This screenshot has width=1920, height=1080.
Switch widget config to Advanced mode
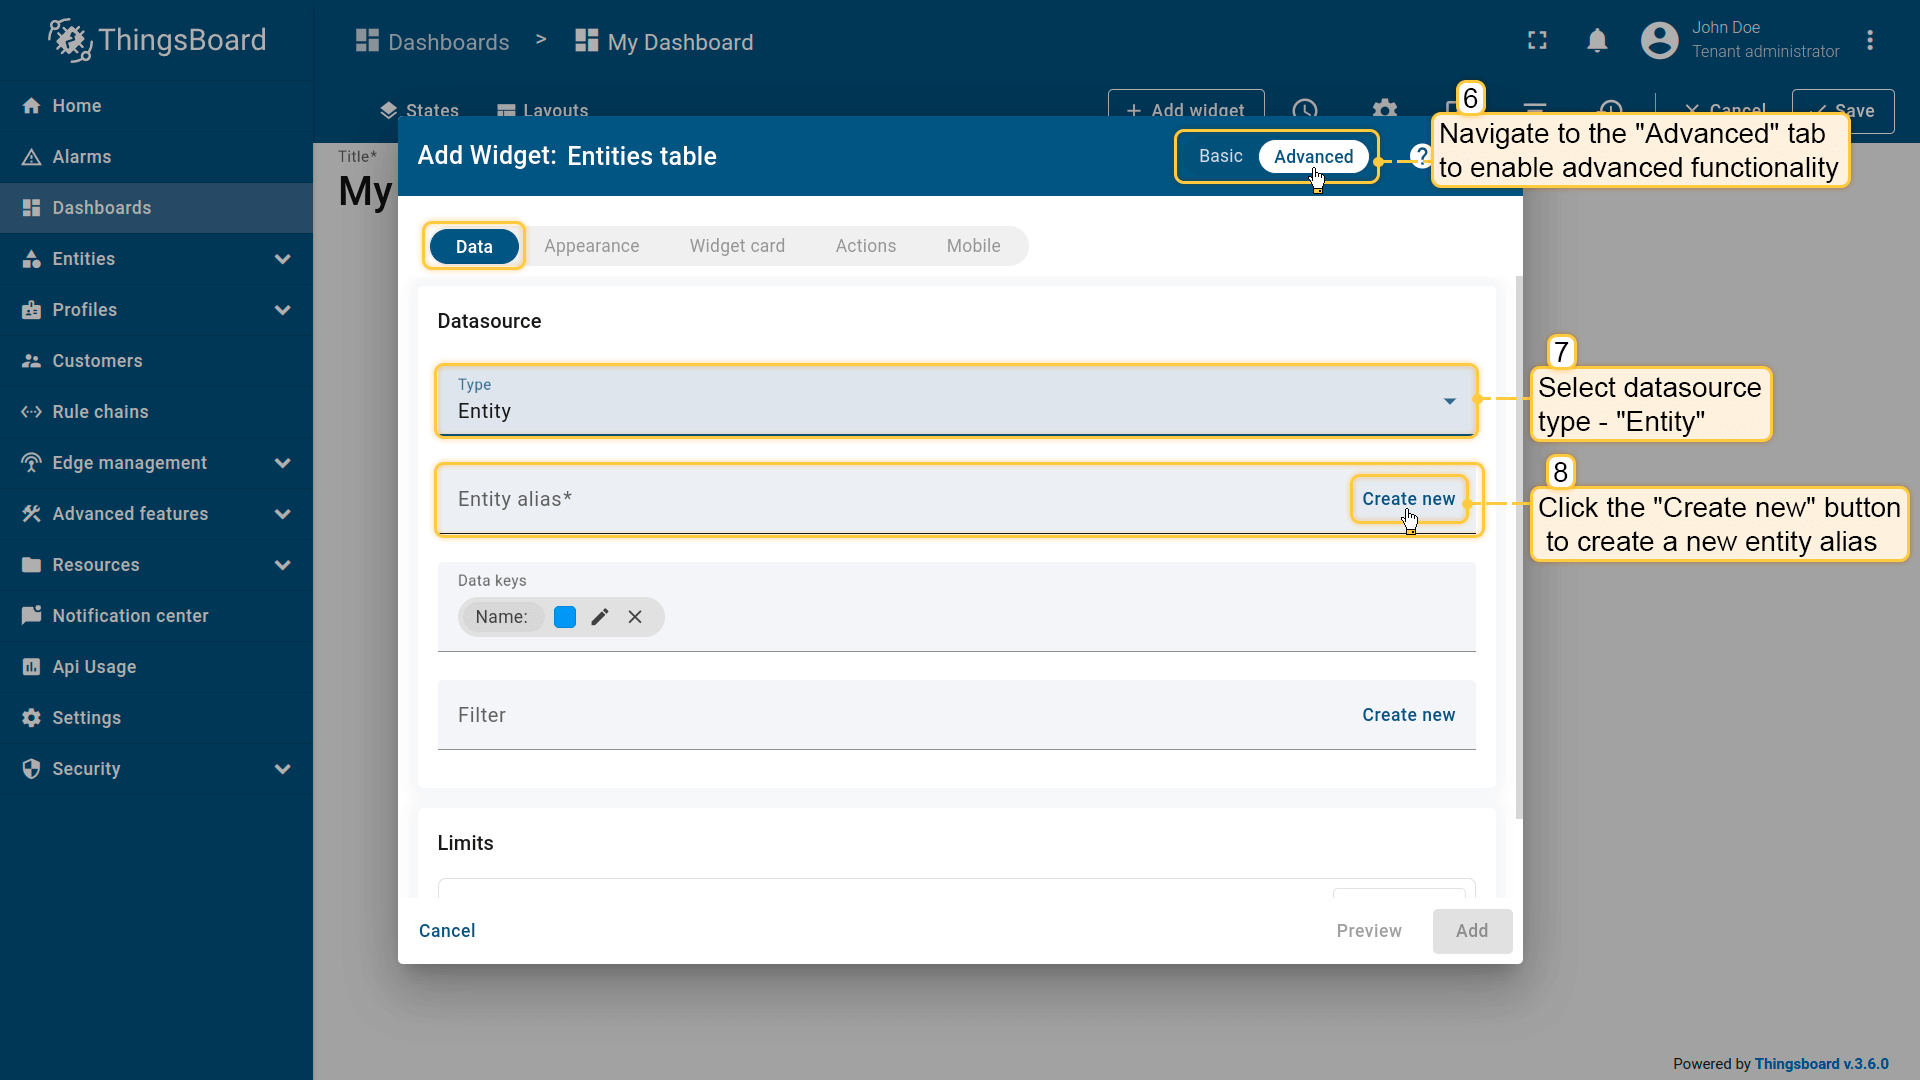[x=1313, y=156]
